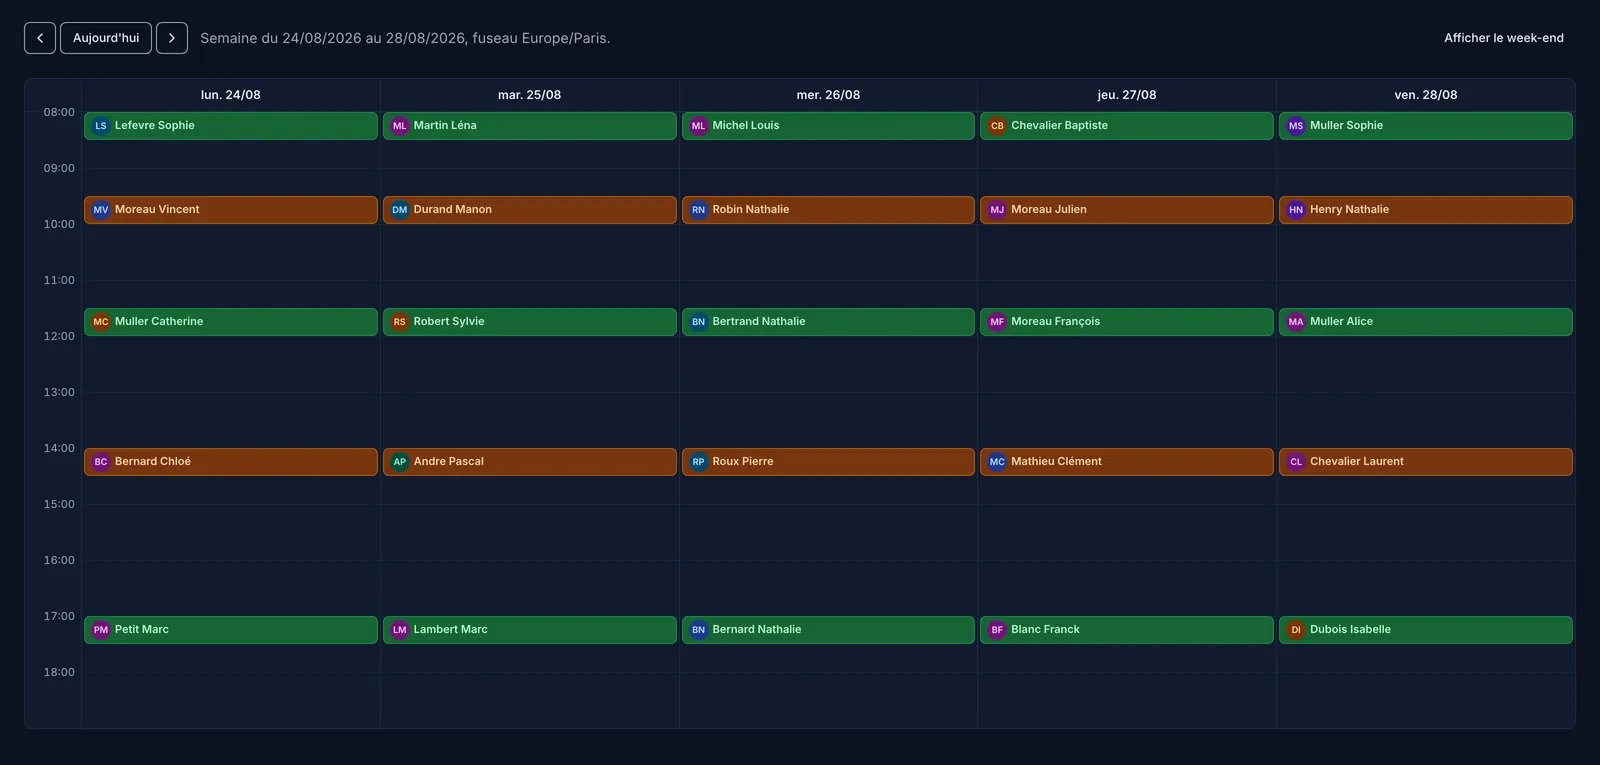
Task: Click the HN avatar beside Henry Nathalie
Action: point(1296,210)
